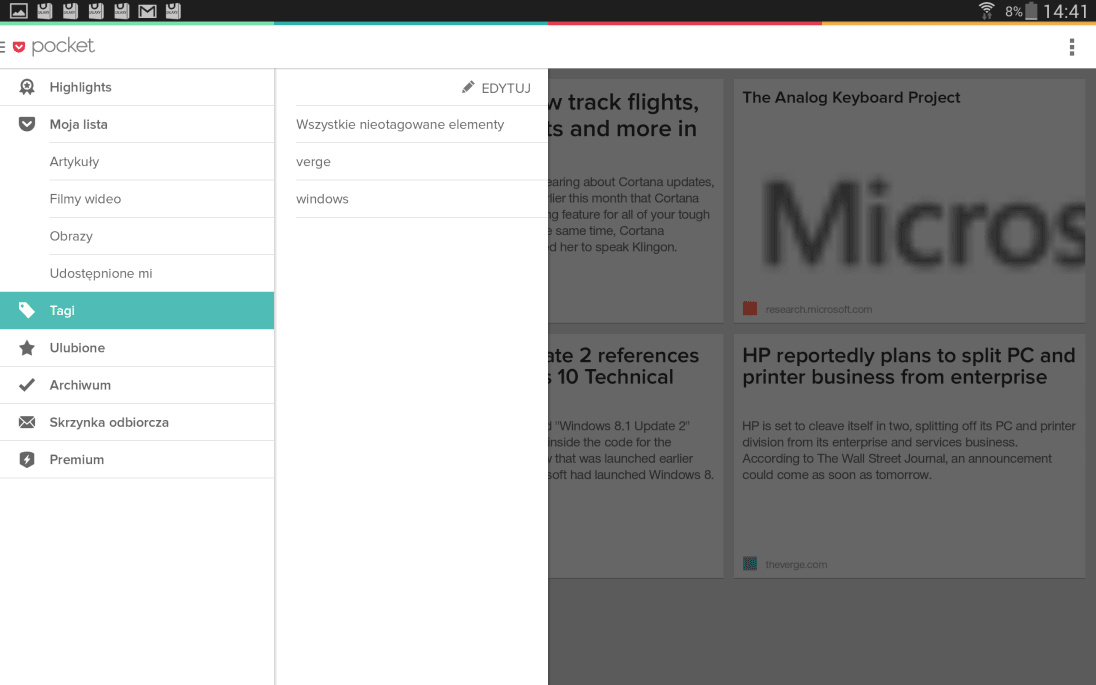The width and height of the screenshot is (1096, 685).
Task: Go to Archiwum
Action: [x=137, y=385]
